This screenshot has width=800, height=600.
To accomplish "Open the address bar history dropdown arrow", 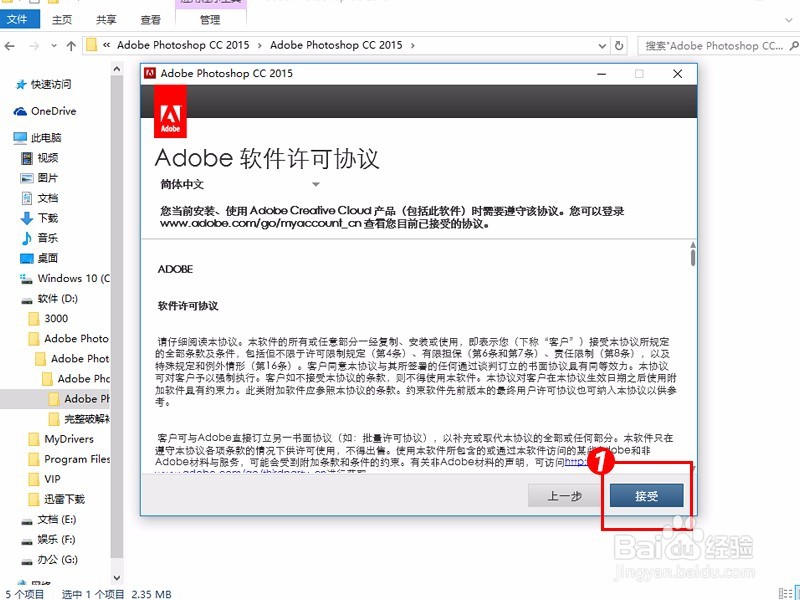I will pyautogui.click(x=601, y=45).
